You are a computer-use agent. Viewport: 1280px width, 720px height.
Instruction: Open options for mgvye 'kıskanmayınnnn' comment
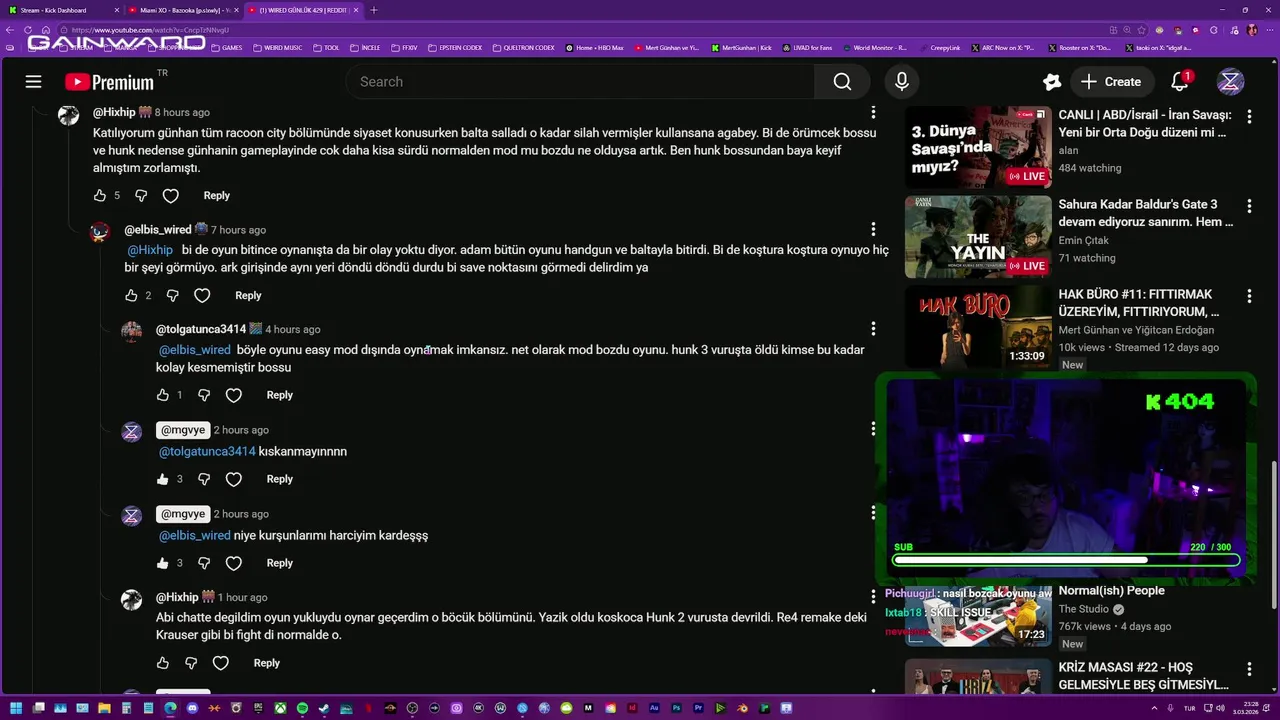pyautogui.click(x=873, y=429)
